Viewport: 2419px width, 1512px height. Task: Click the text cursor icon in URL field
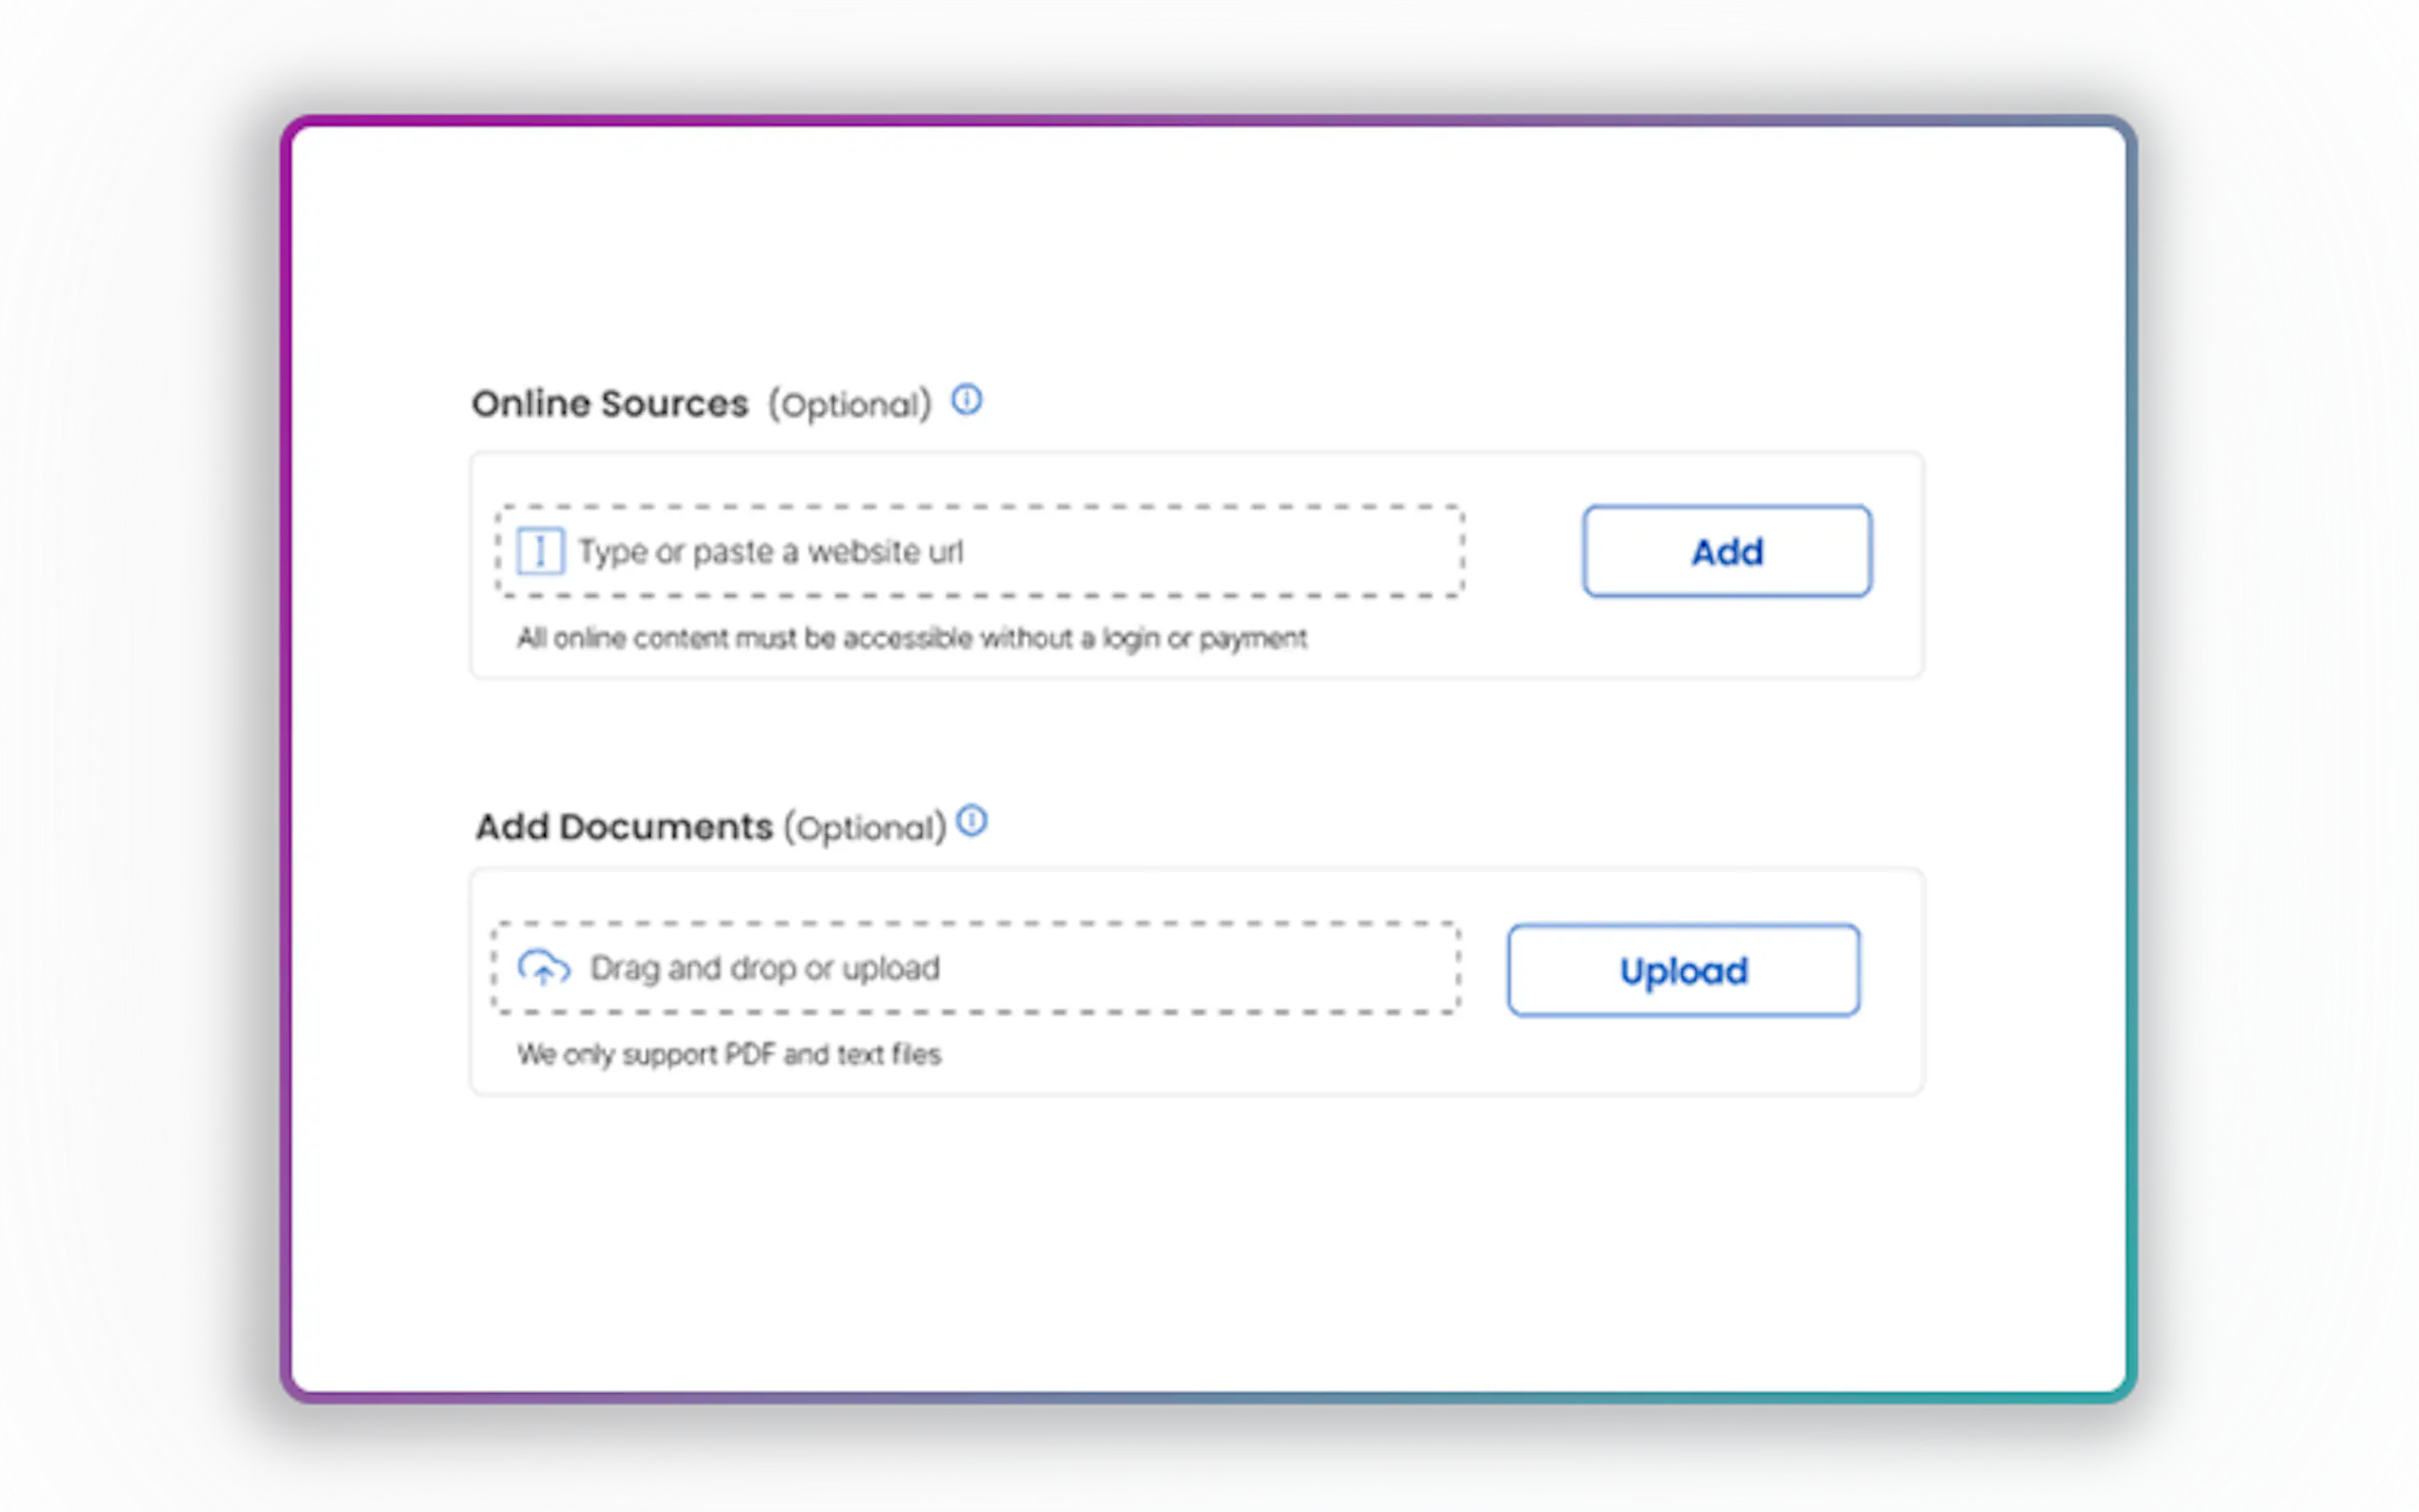coord(540,551)
